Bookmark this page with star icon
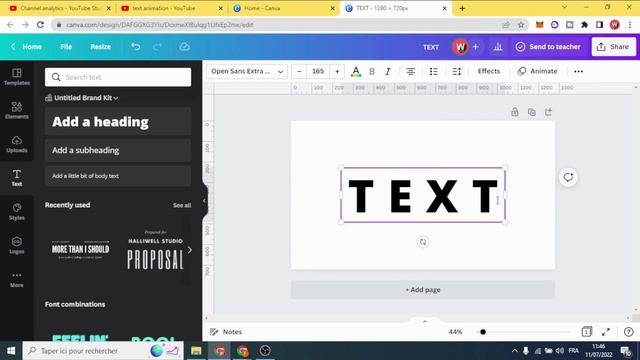The width and height of the screenshot is (640, 360). point(521,25)
